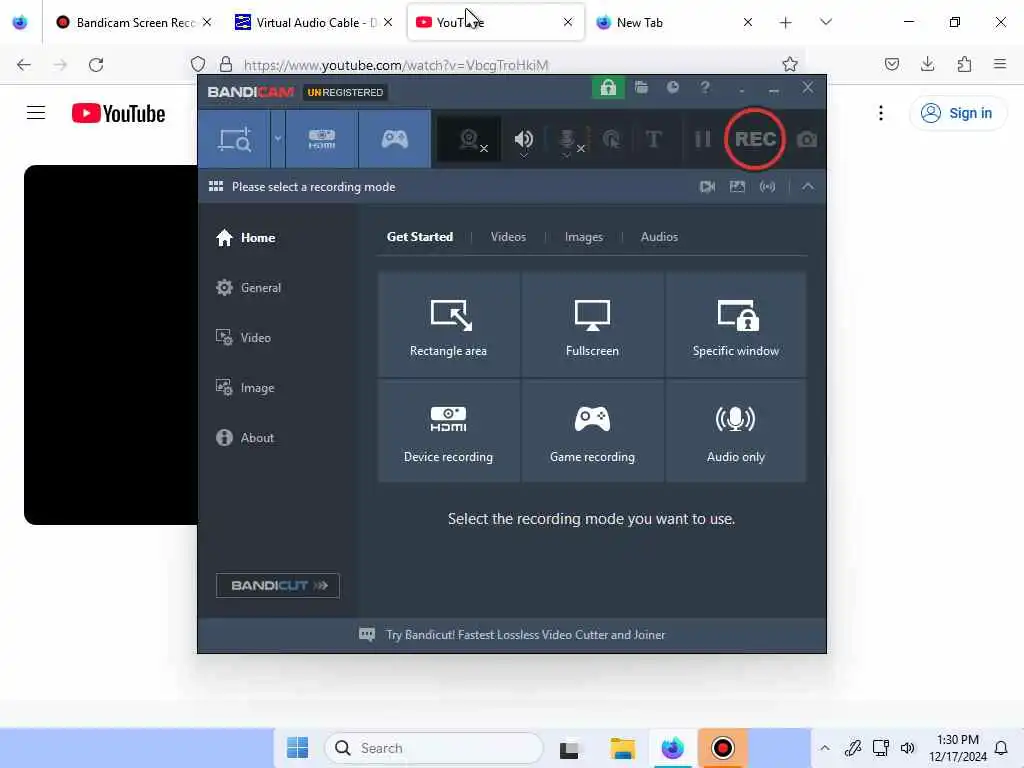
Task: Open a new browser tab with plus
Action: pyautogui.click(x=786, y=22)
